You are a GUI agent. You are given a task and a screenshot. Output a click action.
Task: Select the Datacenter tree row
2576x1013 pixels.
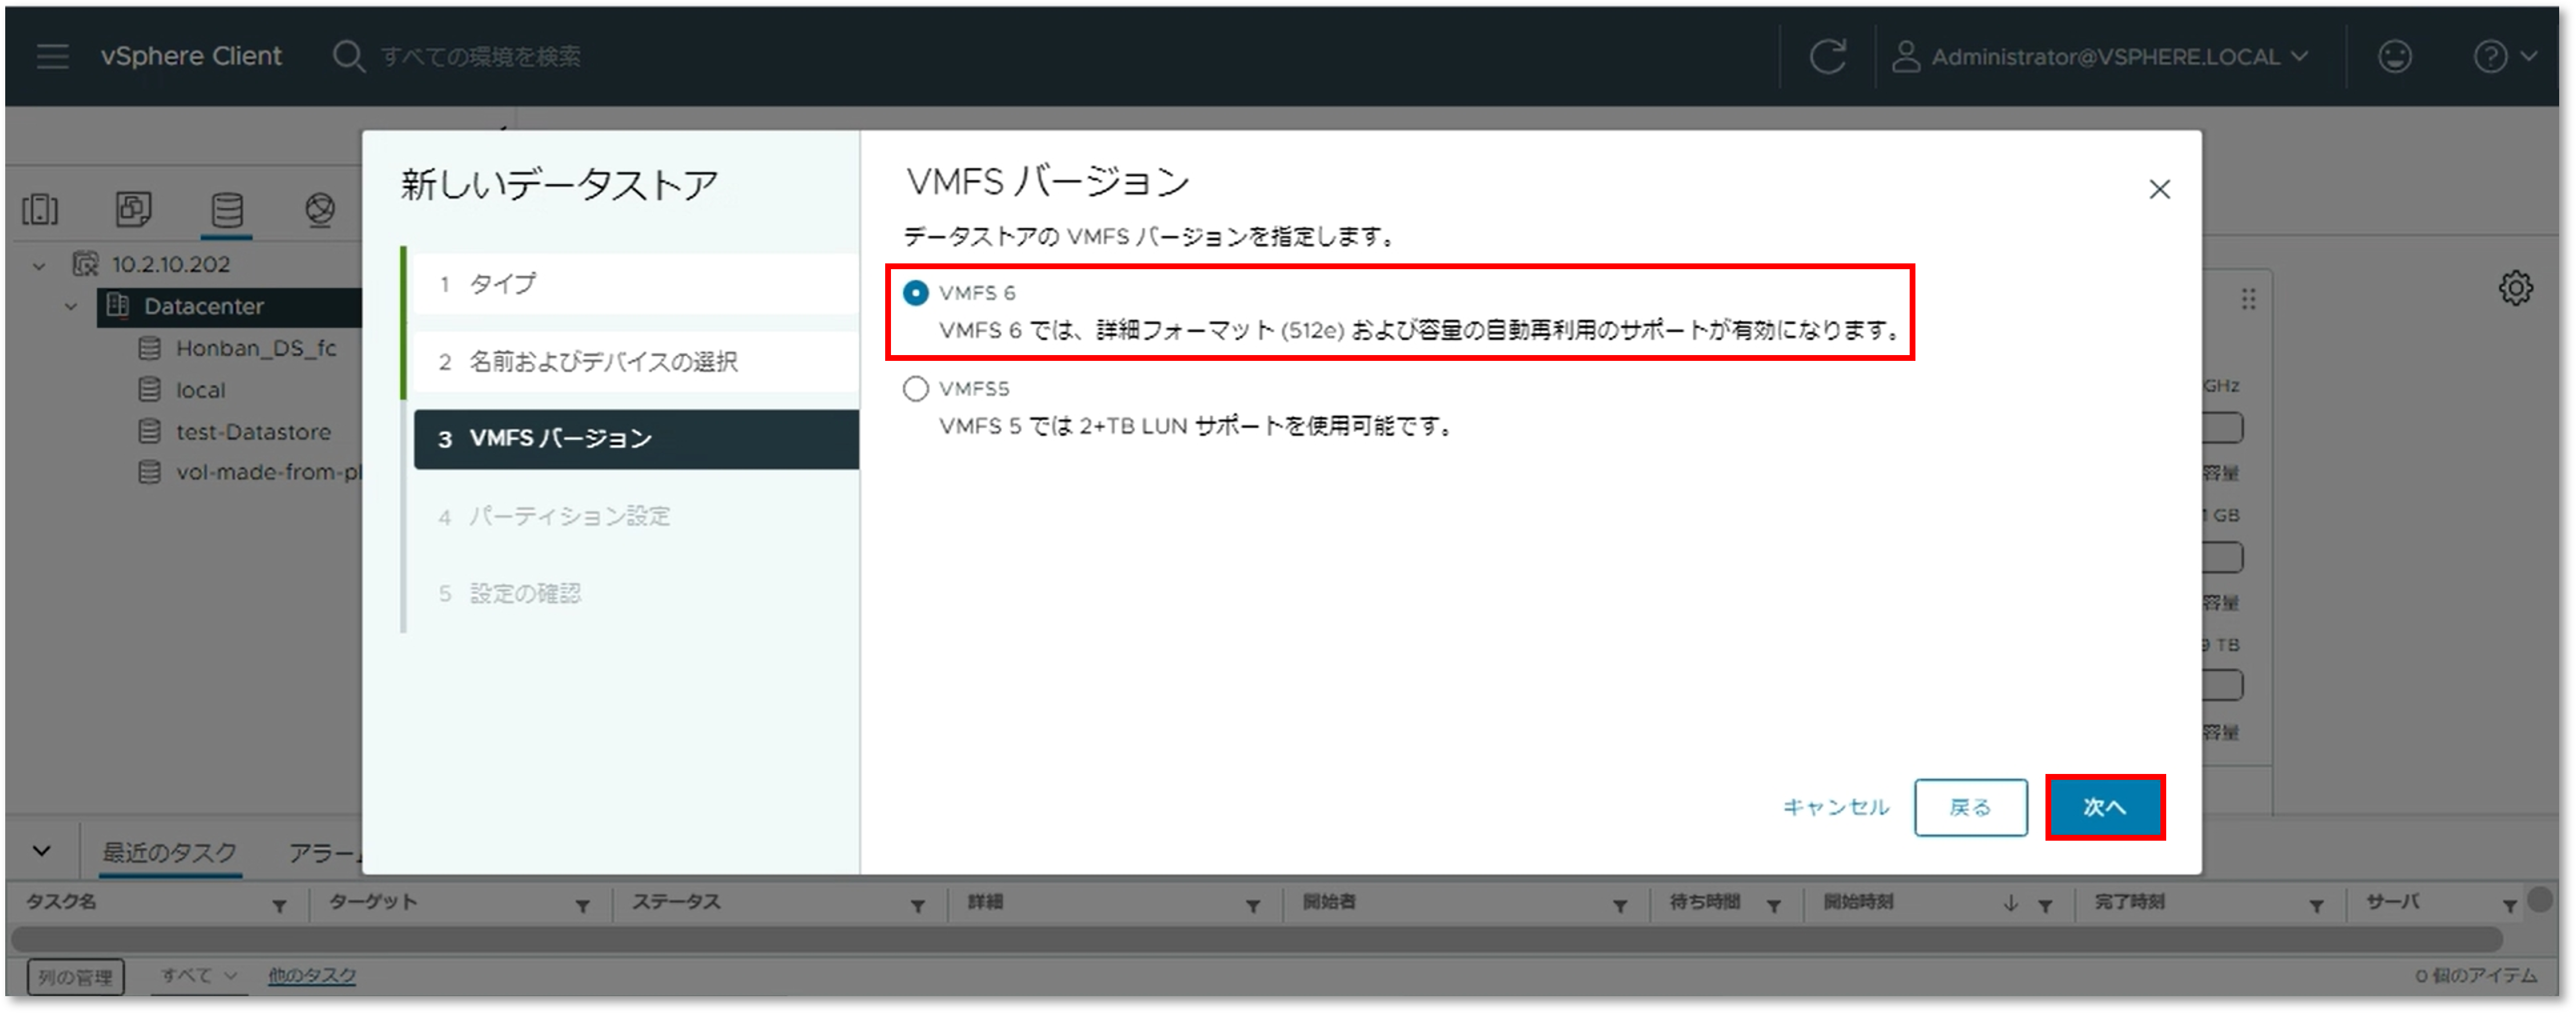tap(230, 306)
